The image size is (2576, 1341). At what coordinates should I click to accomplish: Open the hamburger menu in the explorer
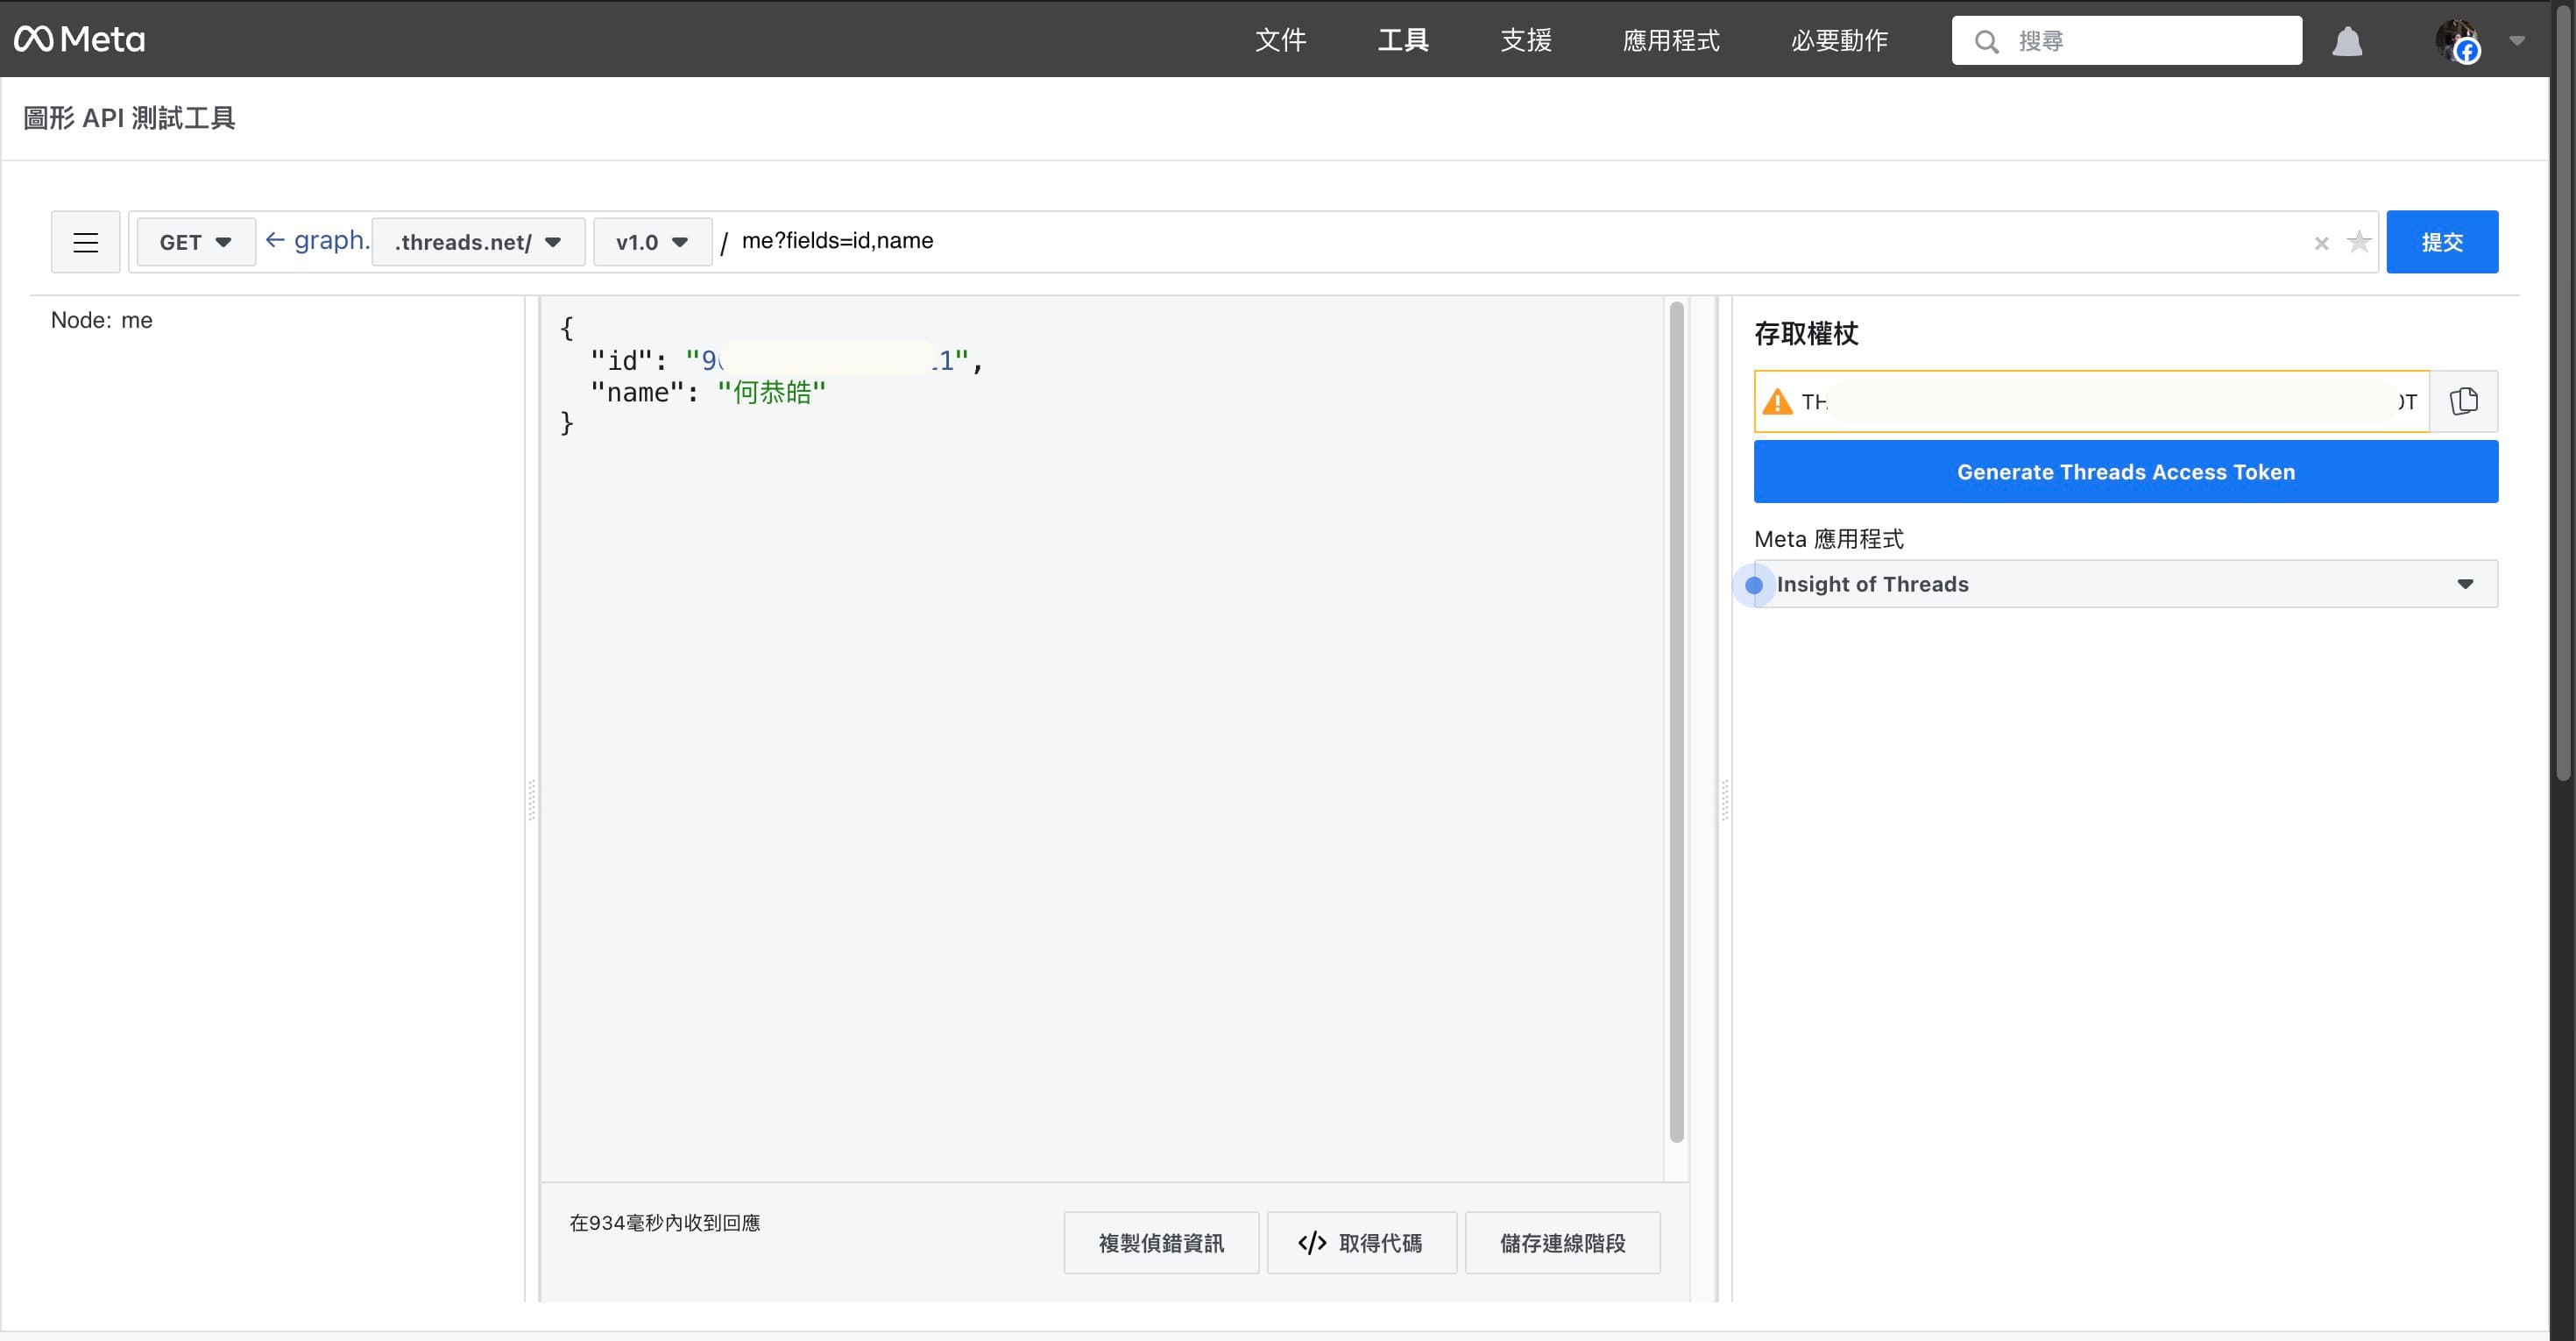pos(85,241)
